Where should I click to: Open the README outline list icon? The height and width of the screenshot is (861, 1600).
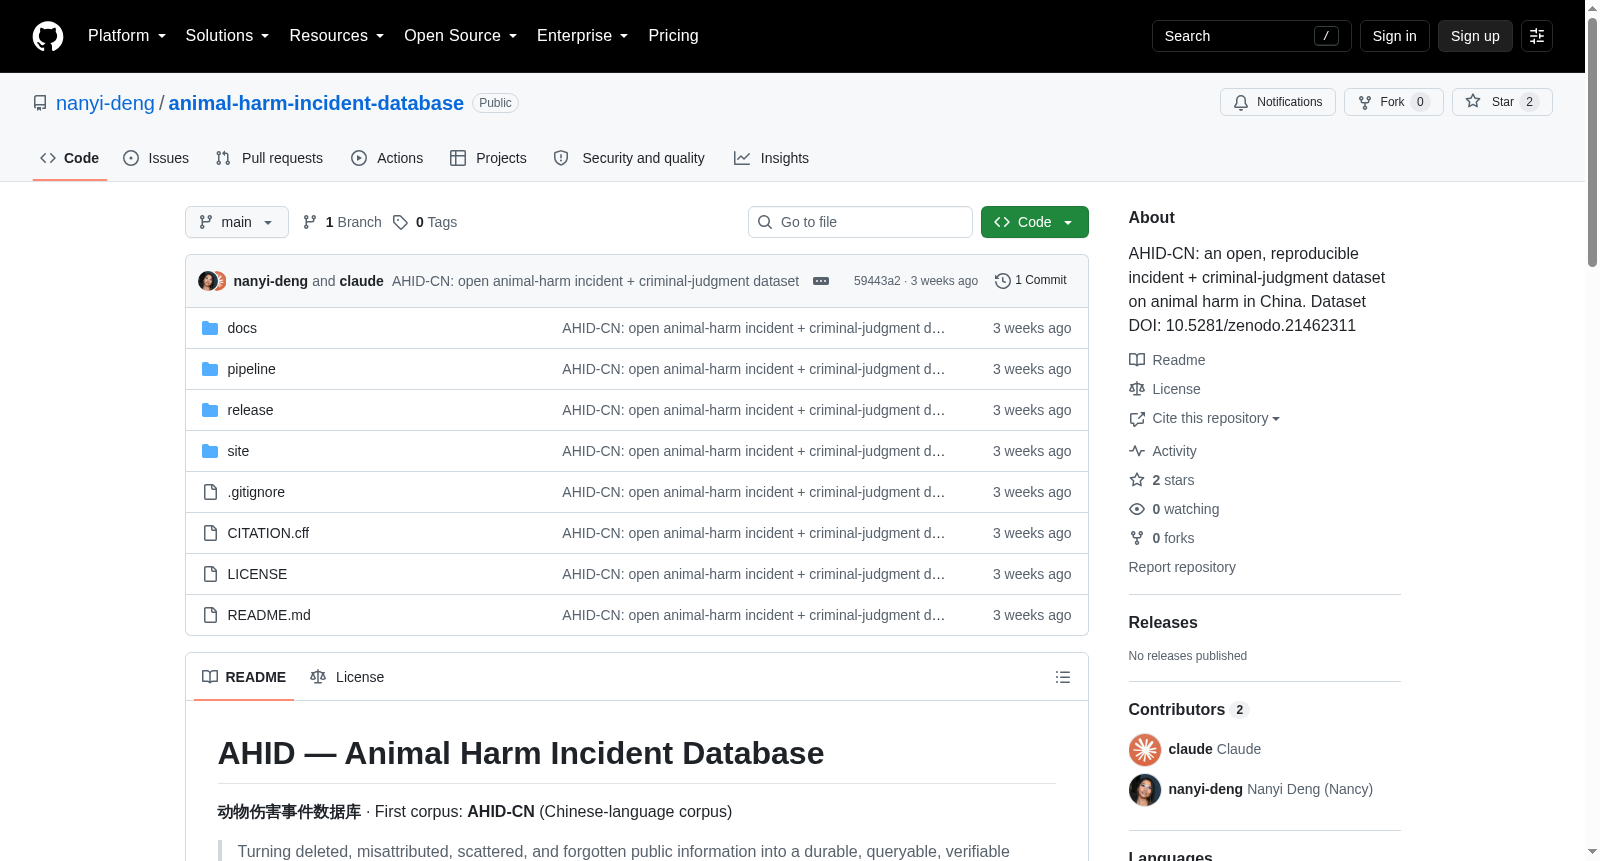pyautogui.click(x=1063, y=677)
